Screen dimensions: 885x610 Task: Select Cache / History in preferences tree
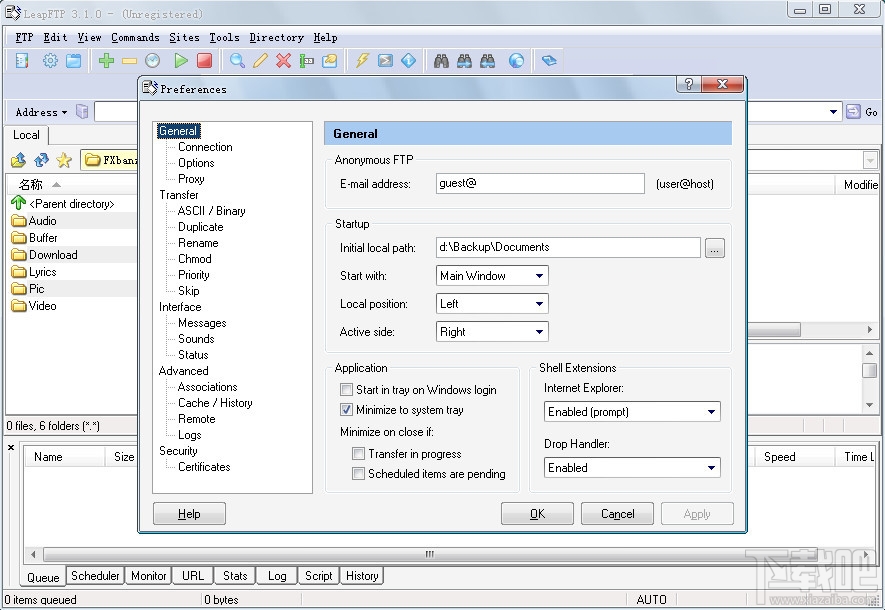click(215, 403)
